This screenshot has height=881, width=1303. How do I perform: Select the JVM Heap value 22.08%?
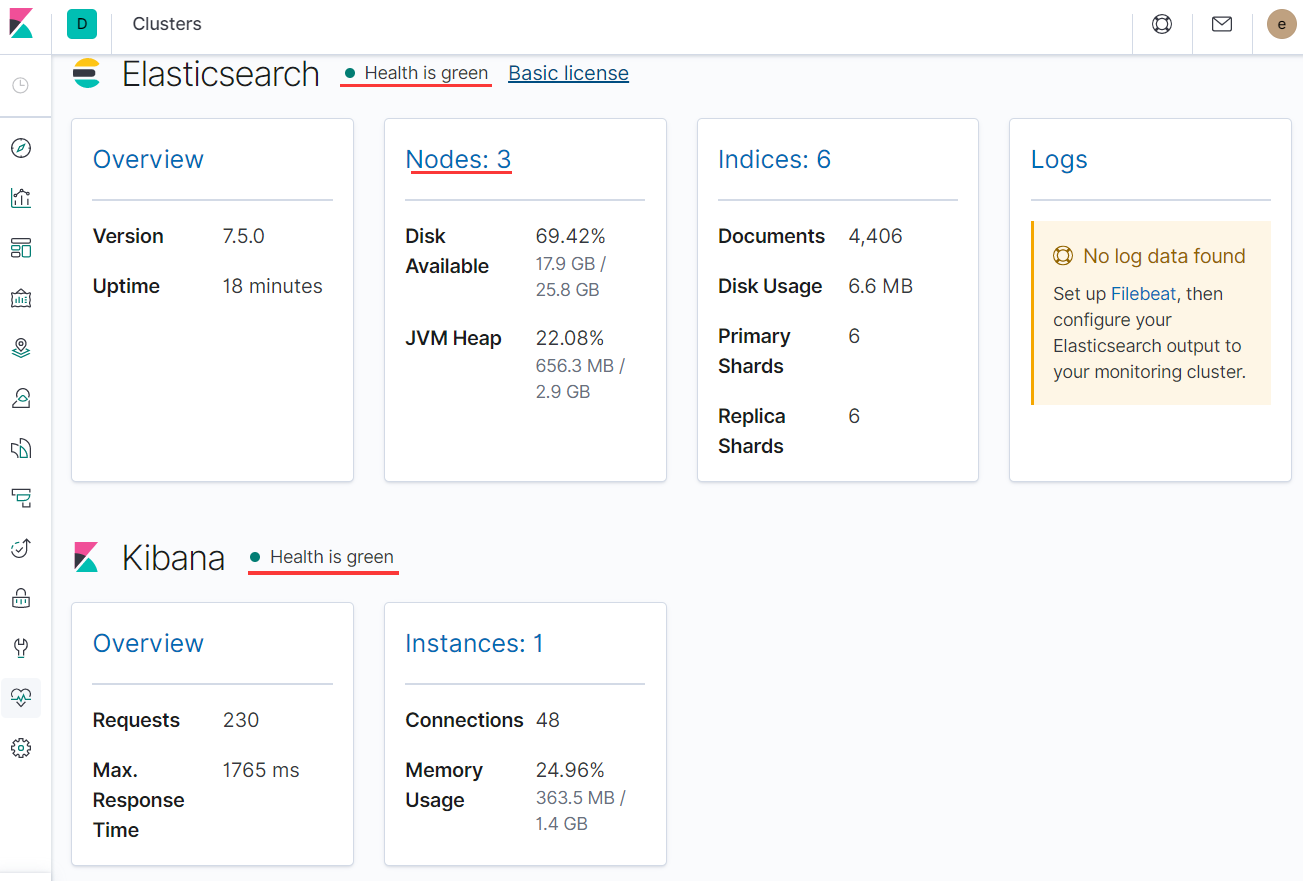pyautogui.click(x=570, y=338)
